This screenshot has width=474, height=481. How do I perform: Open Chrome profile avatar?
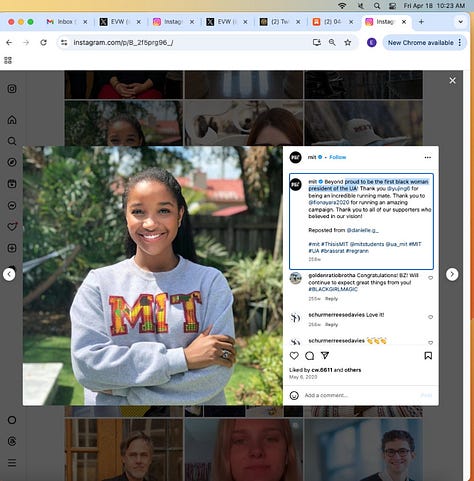point(372,42)
